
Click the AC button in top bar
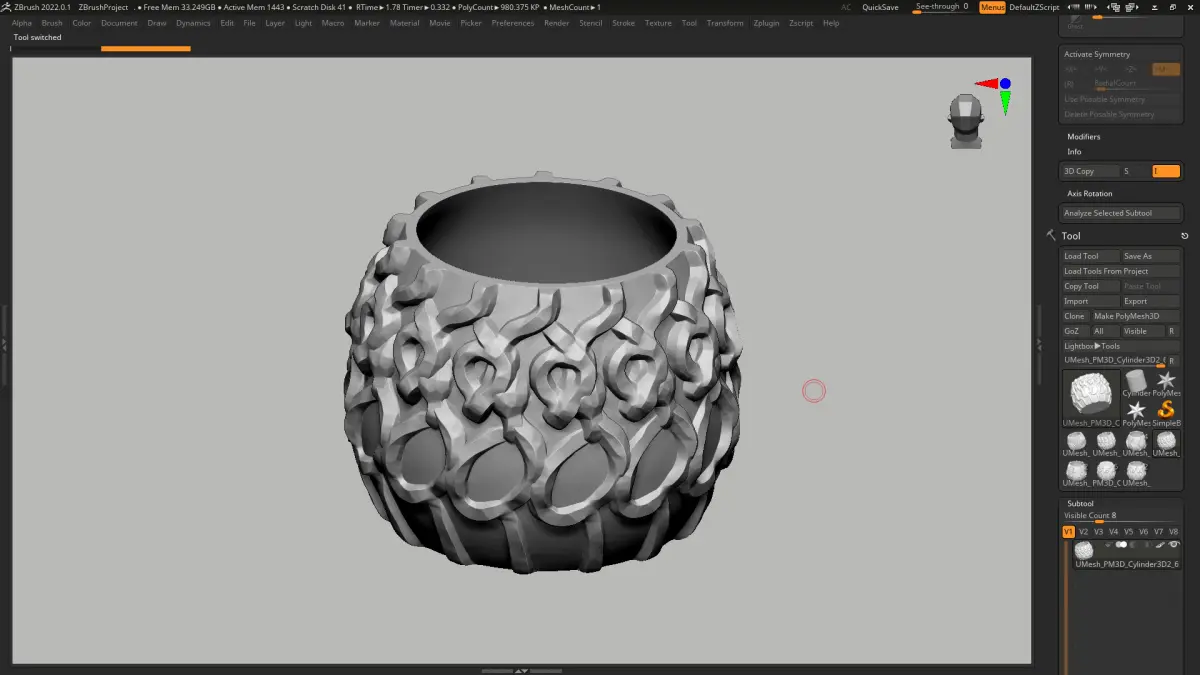tap(846, 7)
